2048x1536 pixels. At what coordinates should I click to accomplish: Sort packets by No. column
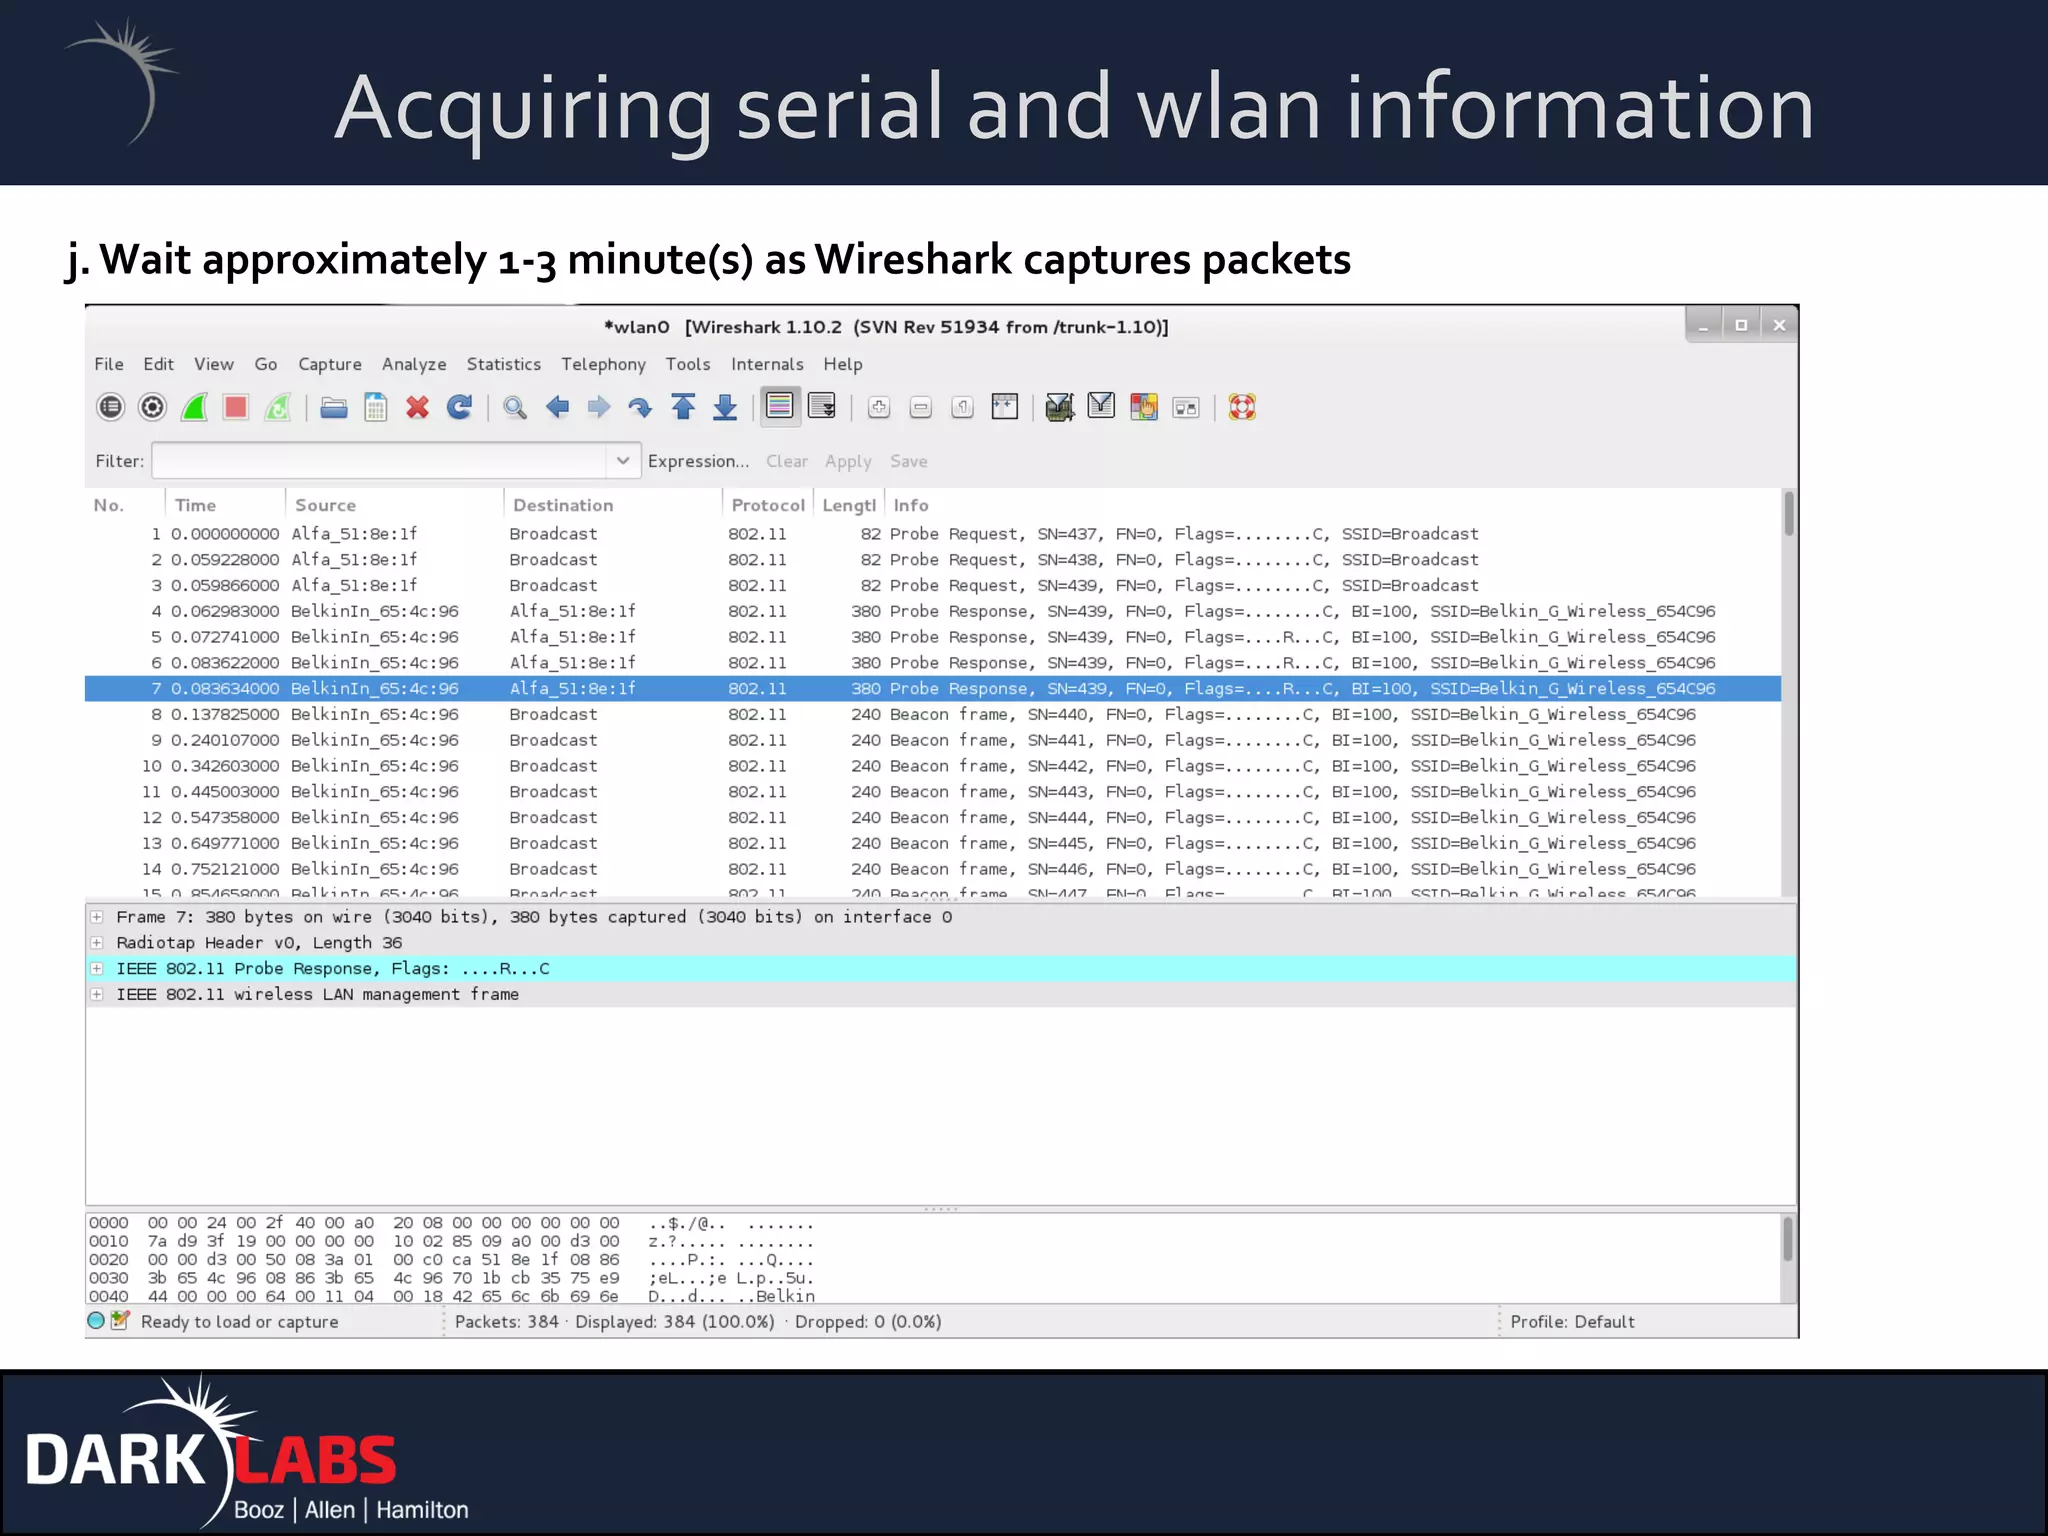coord(125,505)
